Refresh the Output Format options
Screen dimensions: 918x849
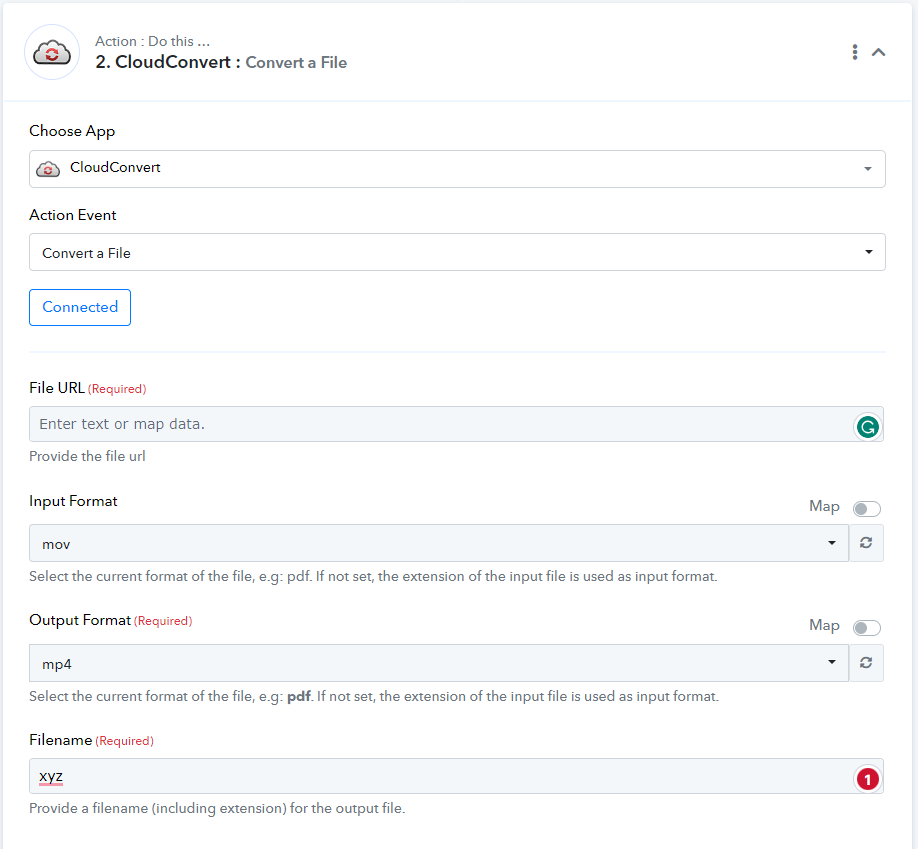[x=866, y=663]
